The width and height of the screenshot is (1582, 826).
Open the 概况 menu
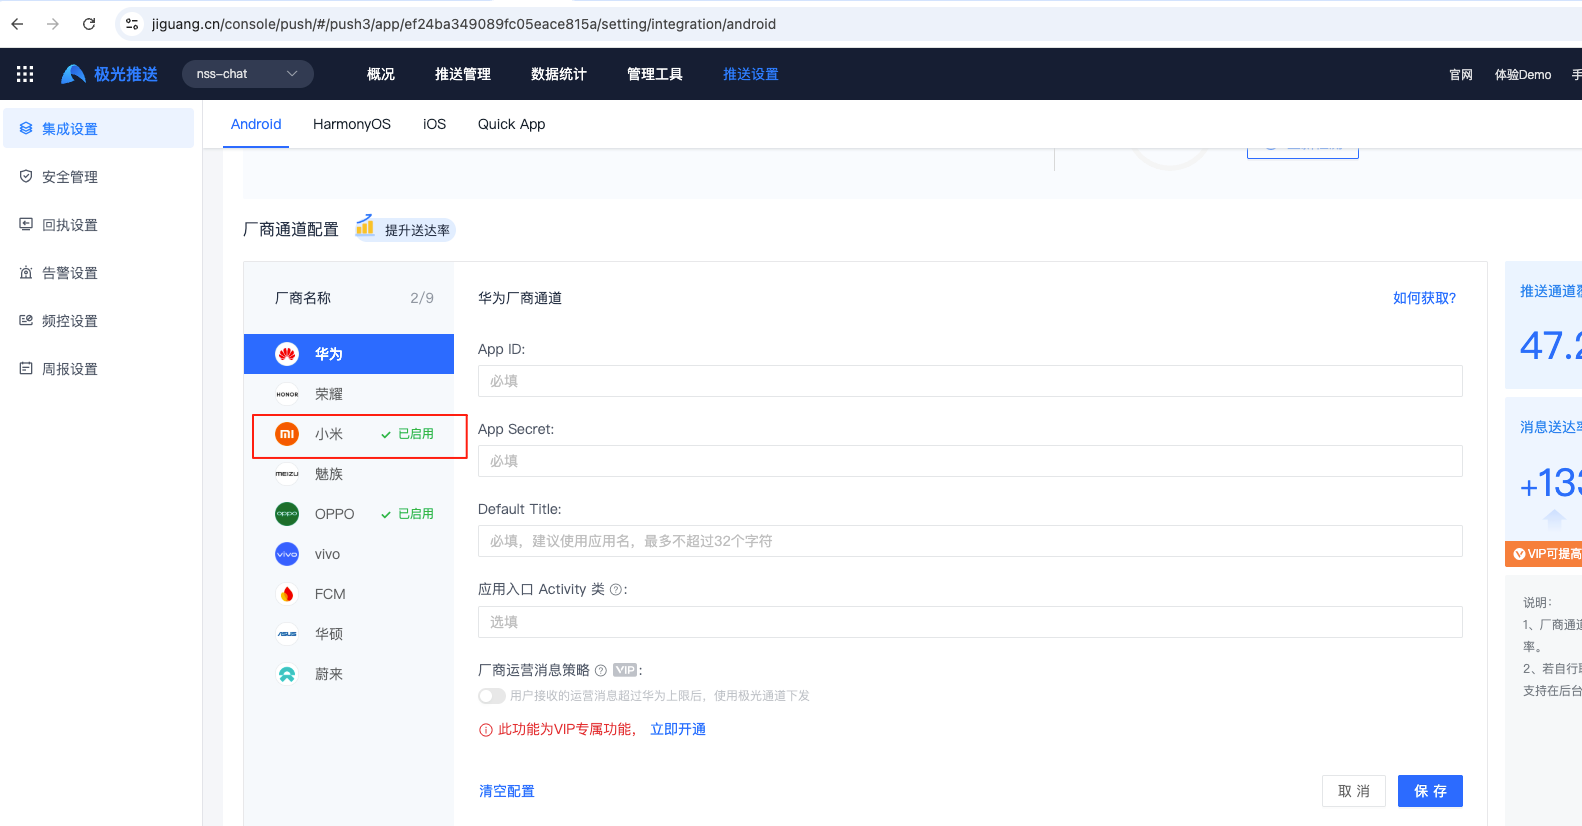coord(381,74)
